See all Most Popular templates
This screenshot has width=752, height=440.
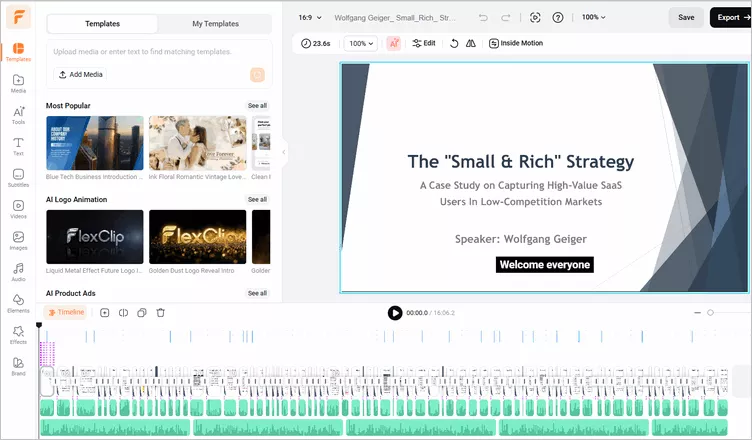(x=258, y=106)
